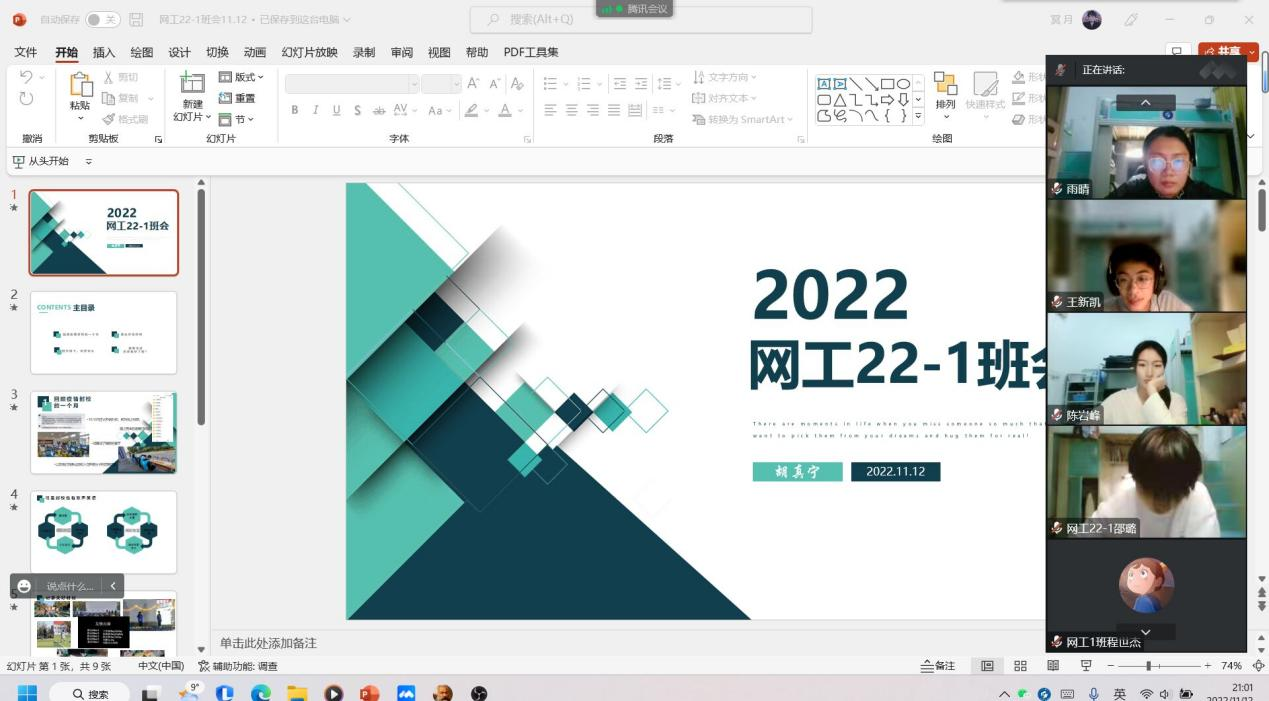Open Reading View from status bar

[1053, 666]
